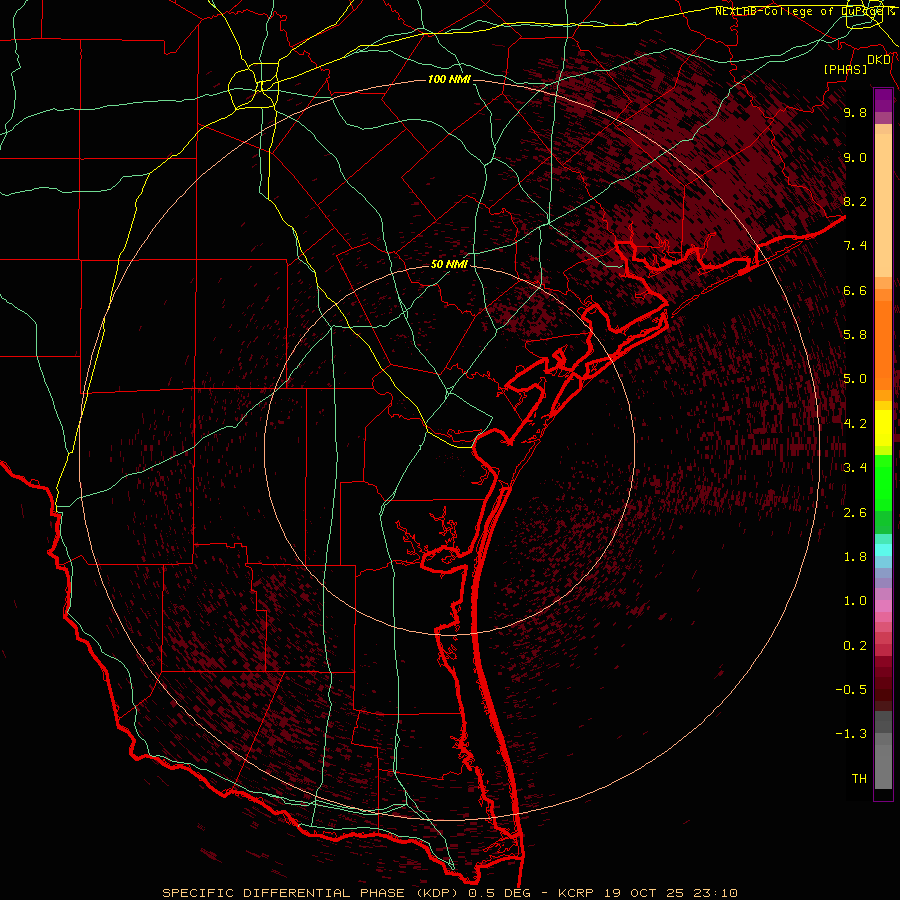Select the bright green segment of the color bar
Viewport: 900px width, 900px height.
click(883, 483)
